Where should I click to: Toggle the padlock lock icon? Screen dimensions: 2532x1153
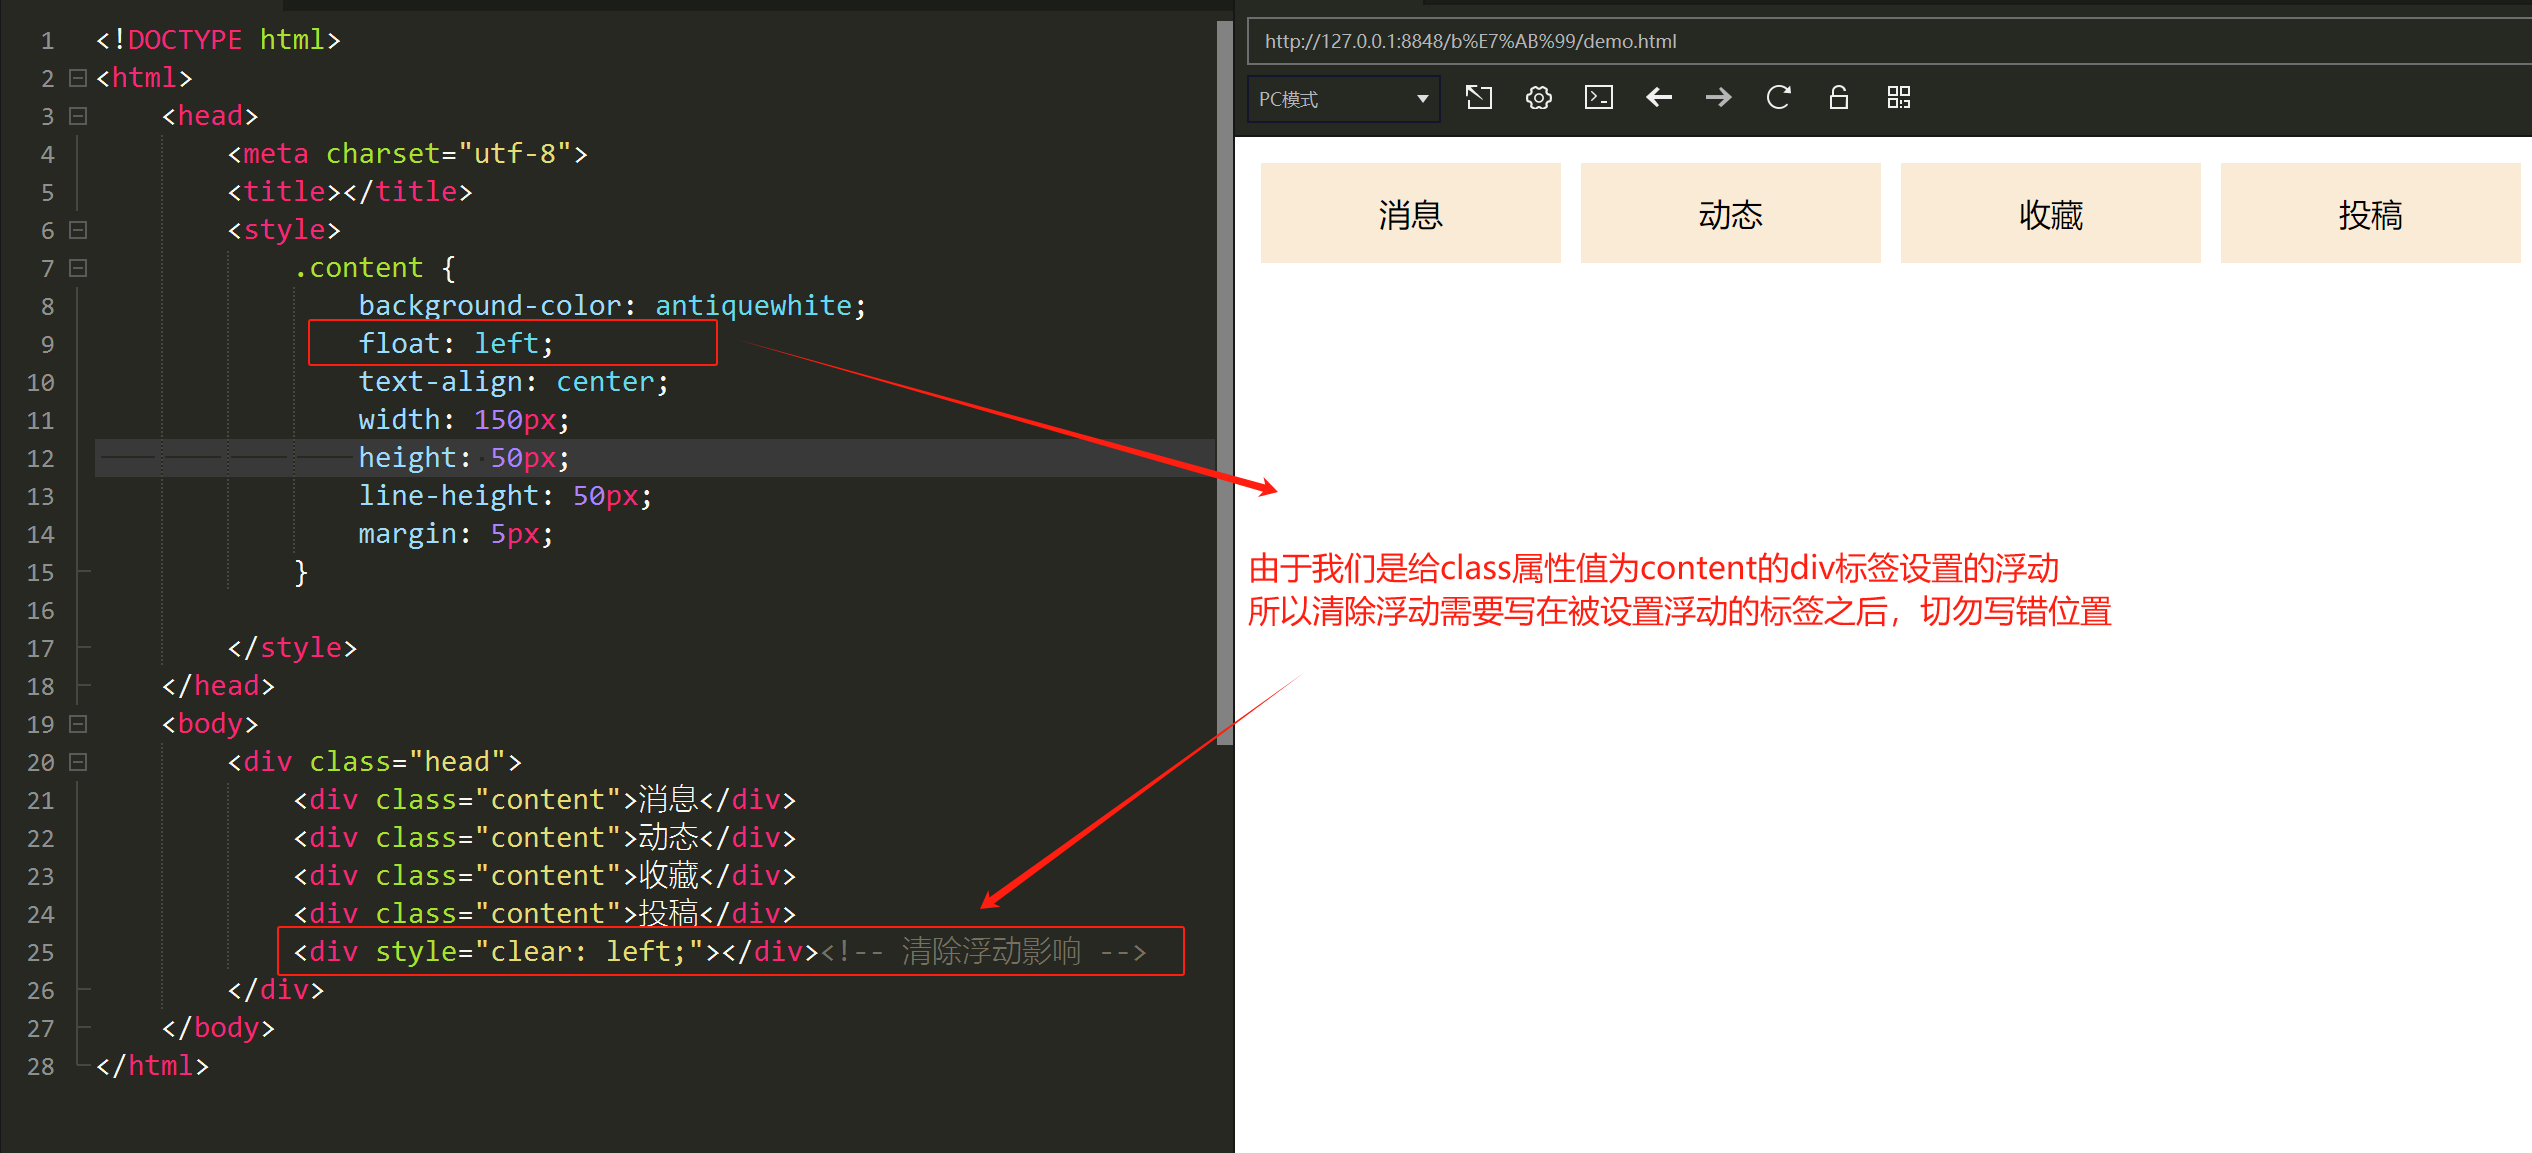[x=1838, y=97]
